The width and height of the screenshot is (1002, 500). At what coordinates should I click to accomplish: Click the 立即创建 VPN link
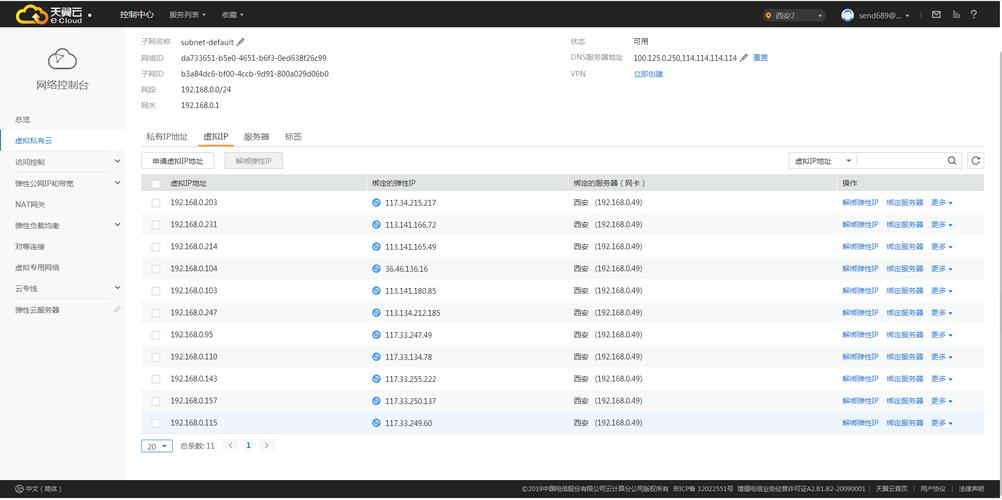[648, 74]
